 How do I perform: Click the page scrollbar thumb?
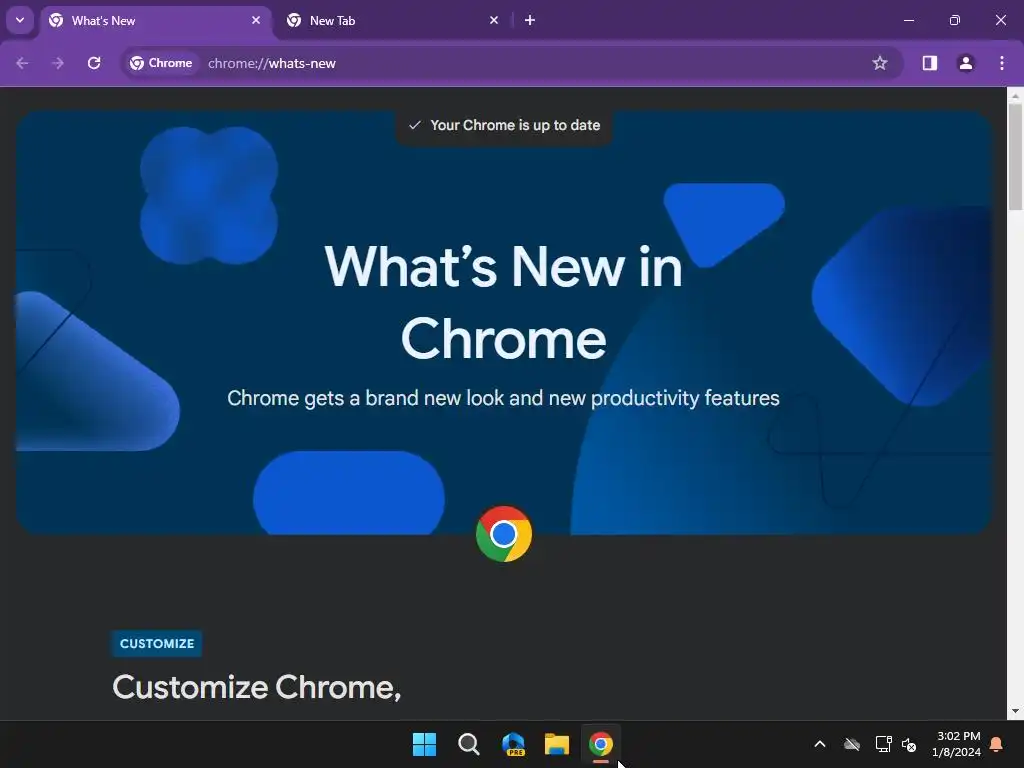1016,157
